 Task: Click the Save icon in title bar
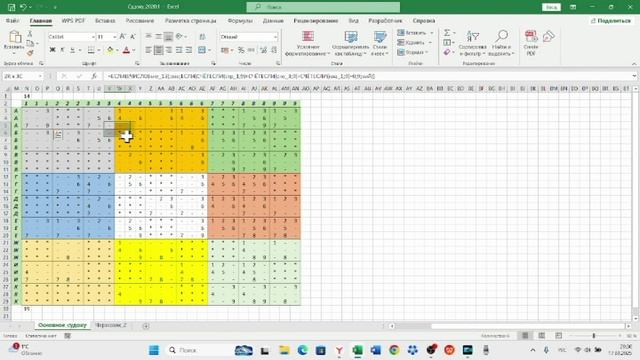[11, 7]
